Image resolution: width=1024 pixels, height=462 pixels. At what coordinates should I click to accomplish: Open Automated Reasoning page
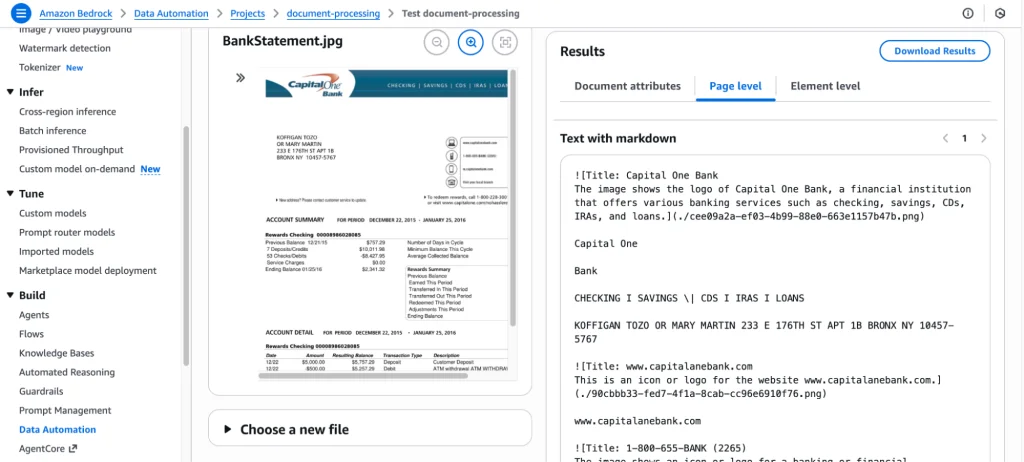click(67, 372)
